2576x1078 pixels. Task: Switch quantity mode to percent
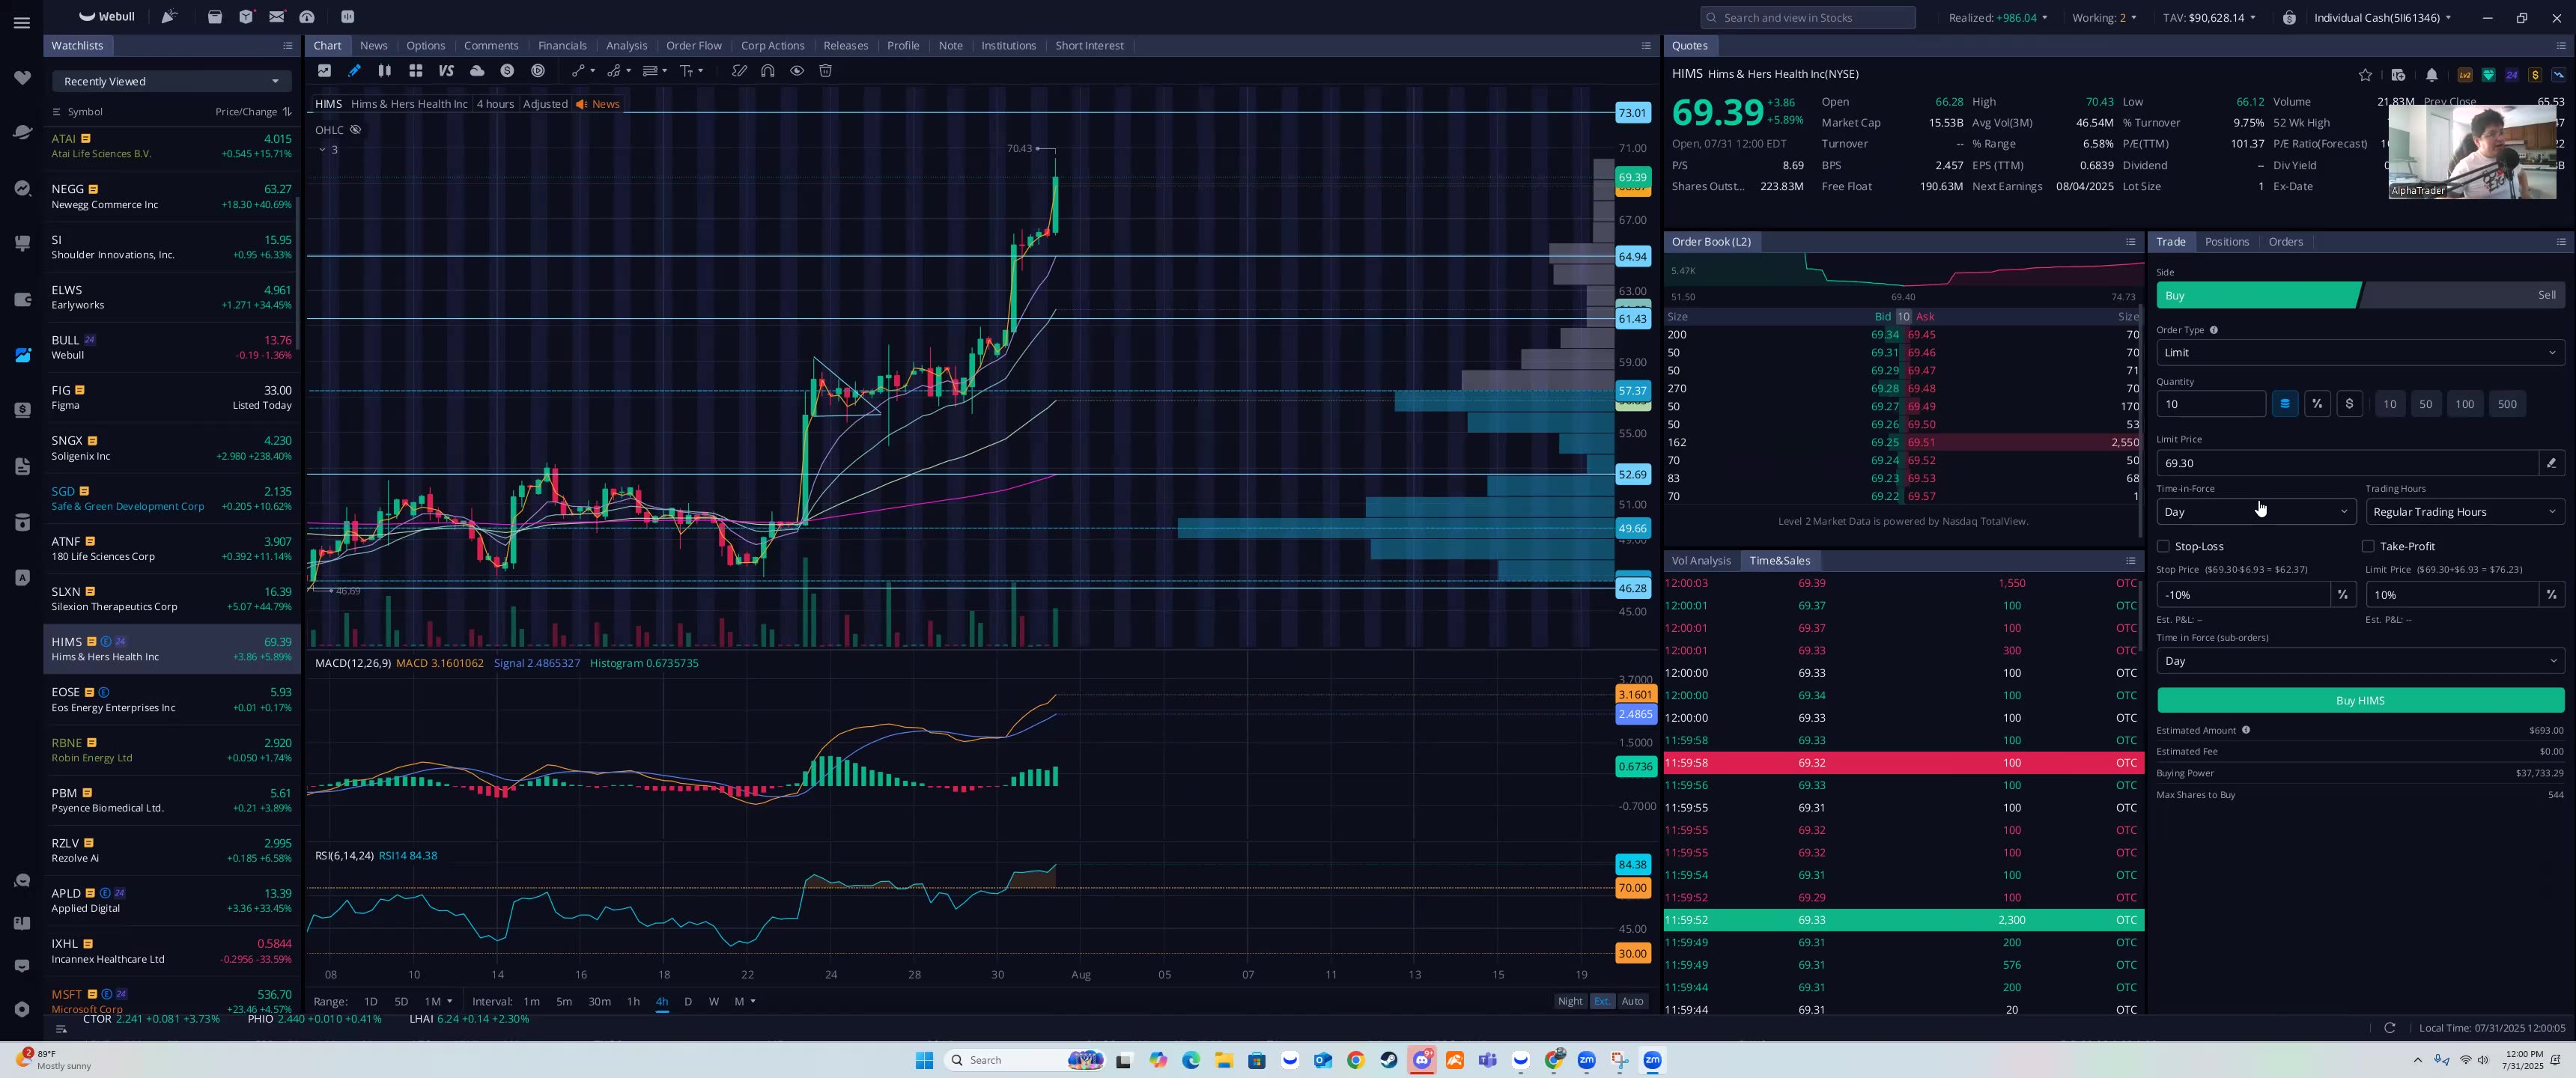pyautogui.click(x=2317, y=404)
